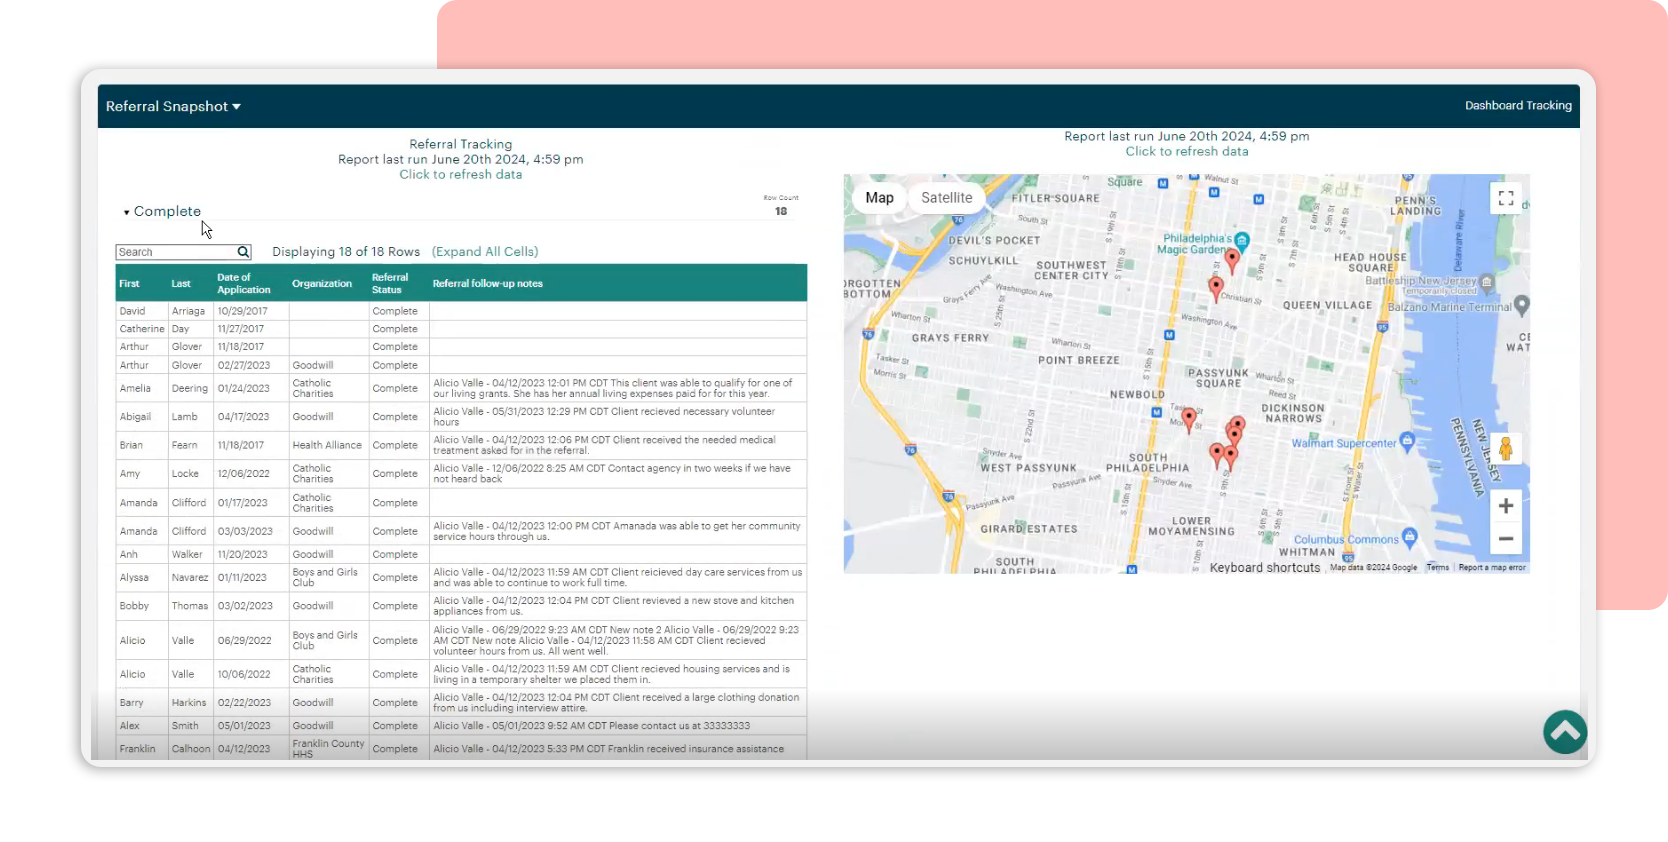Zoom out on the map
Viewport: 1668px width, 842px height.
[x=1506, y=539]
